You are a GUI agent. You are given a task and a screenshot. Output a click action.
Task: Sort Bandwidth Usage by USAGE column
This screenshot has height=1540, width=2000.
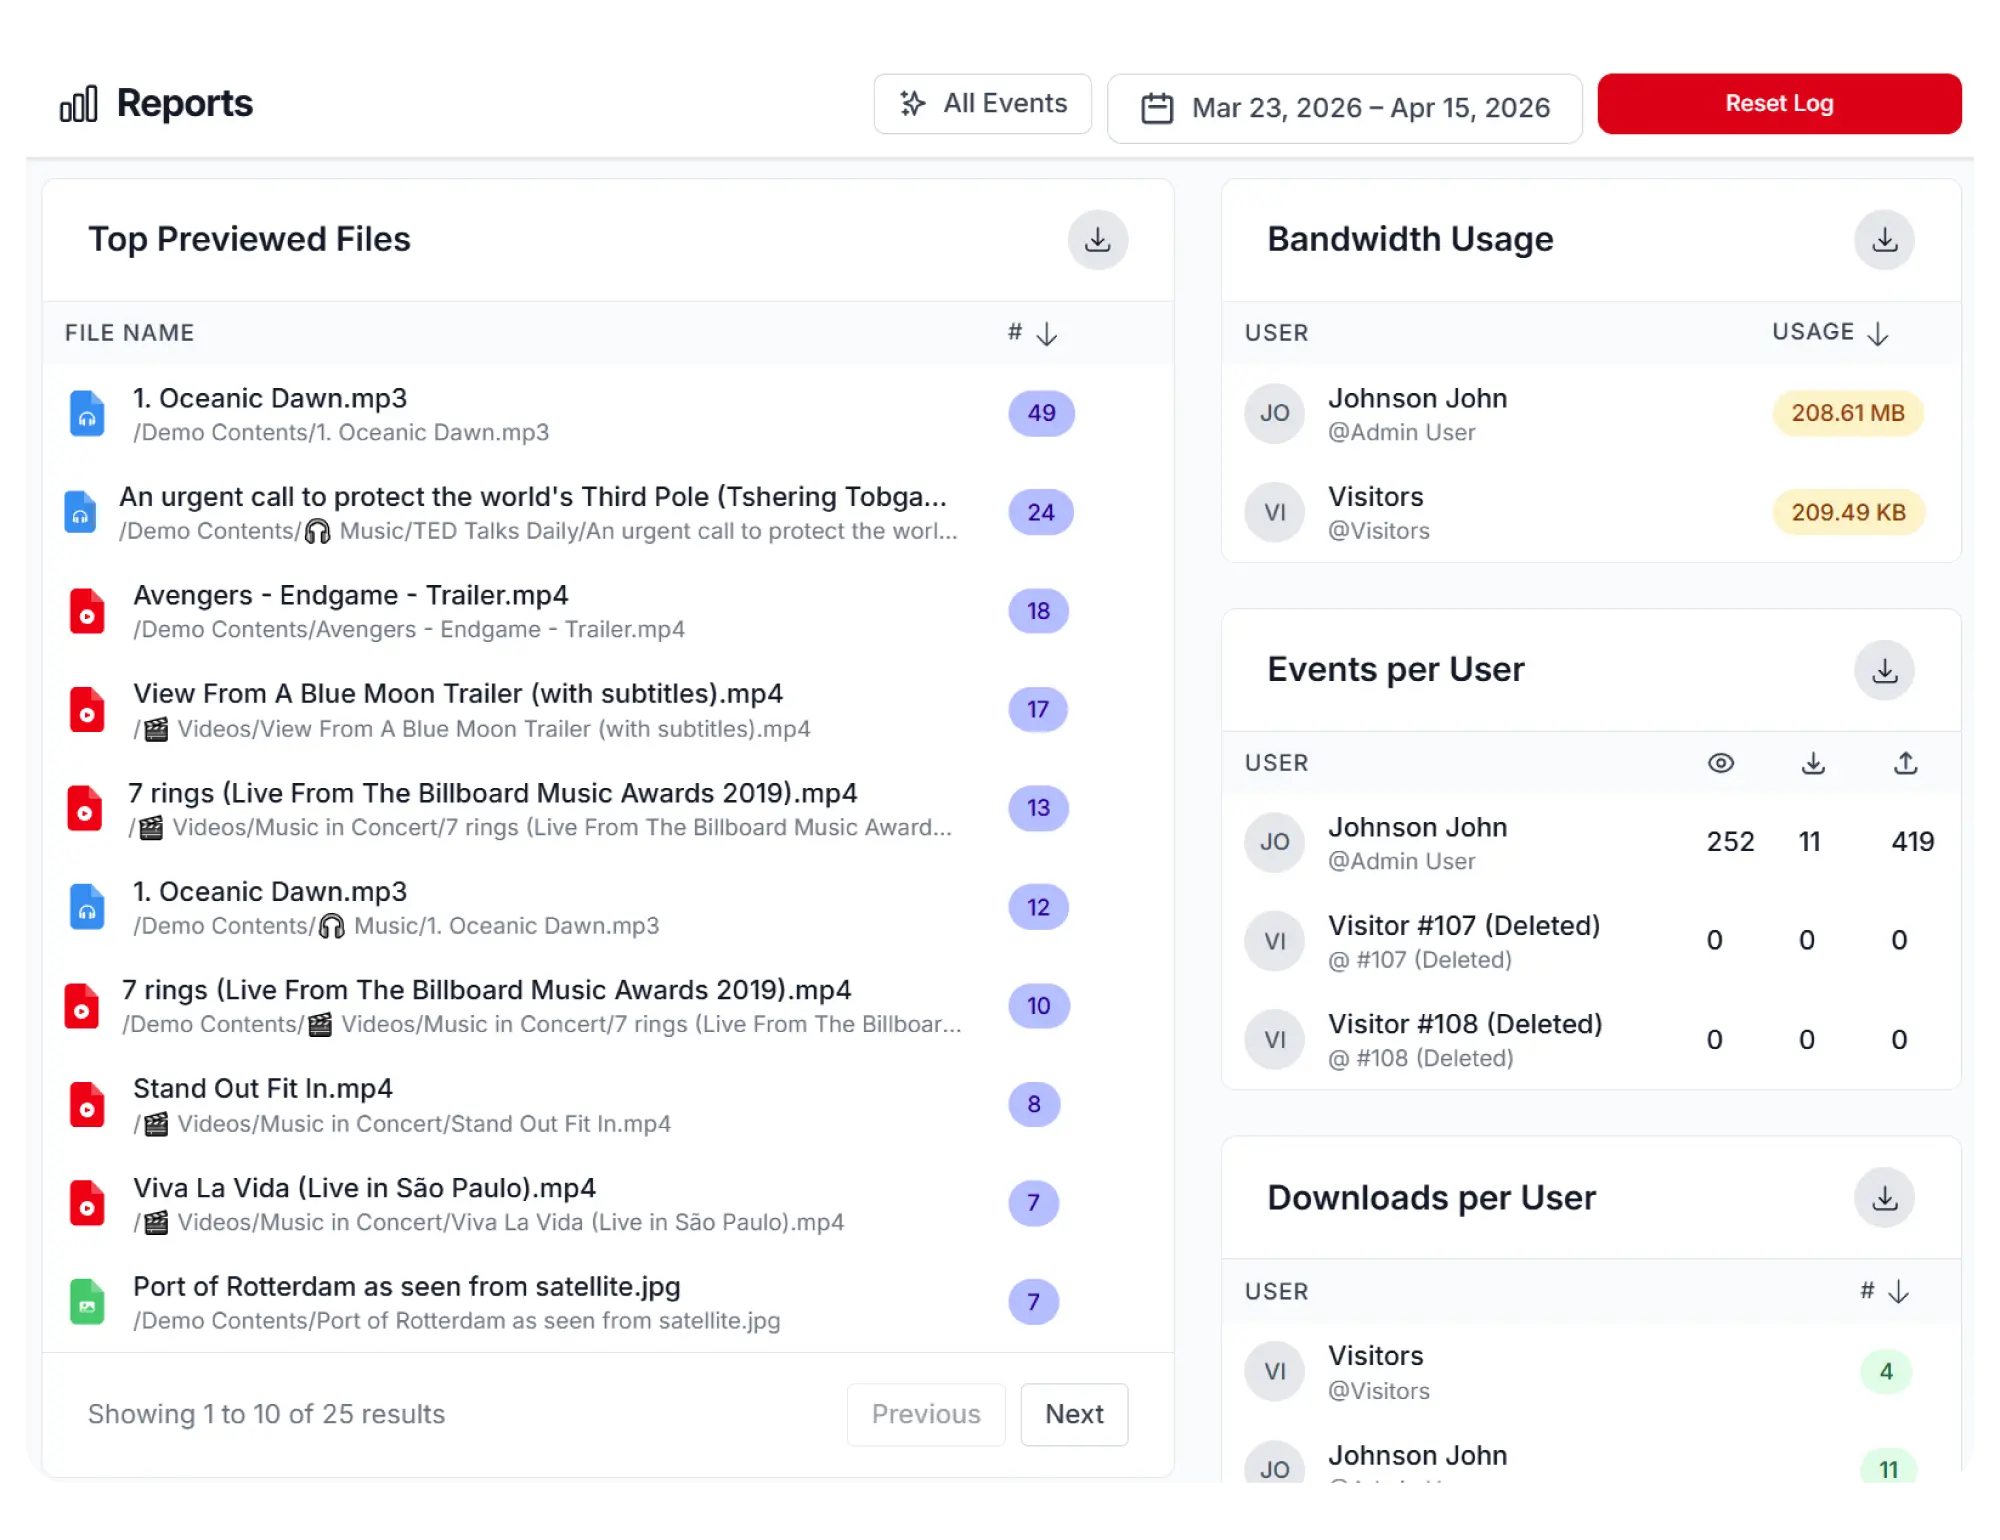point(1830,333)
